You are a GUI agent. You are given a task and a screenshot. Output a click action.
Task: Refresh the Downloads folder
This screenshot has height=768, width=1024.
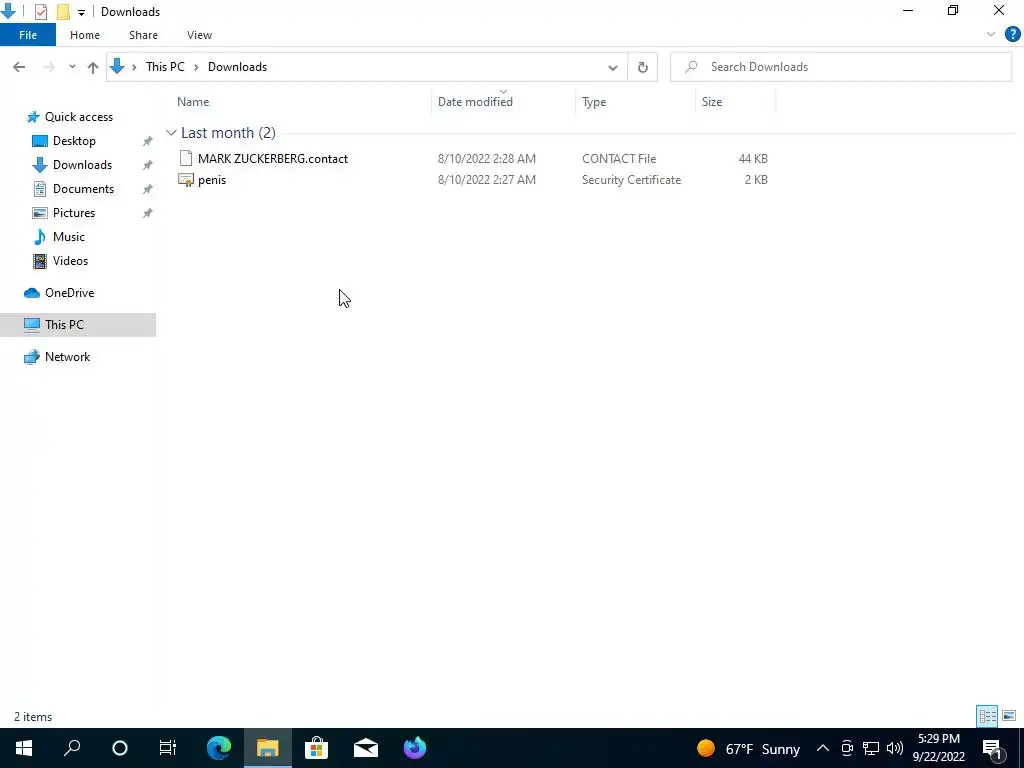(x=643, y=67)
